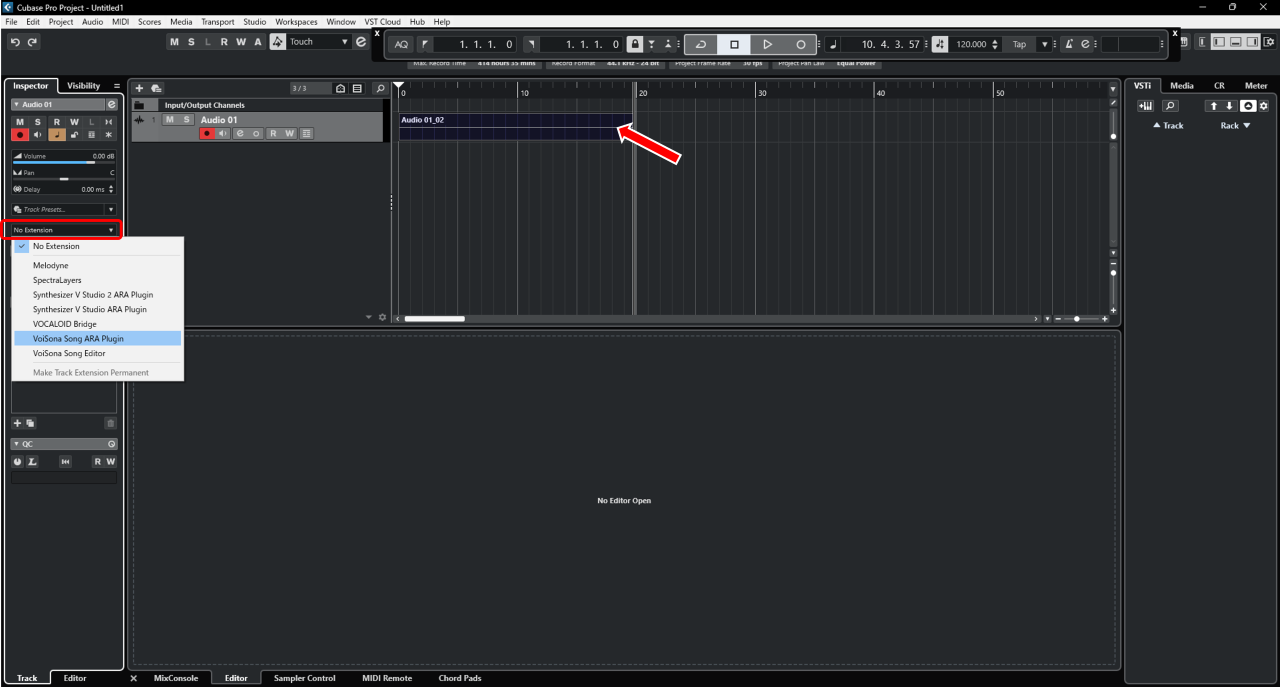This screenshot has width=1280, height=687.
Task: Open the Inspector lane display type icon
Action: (92, 134)
